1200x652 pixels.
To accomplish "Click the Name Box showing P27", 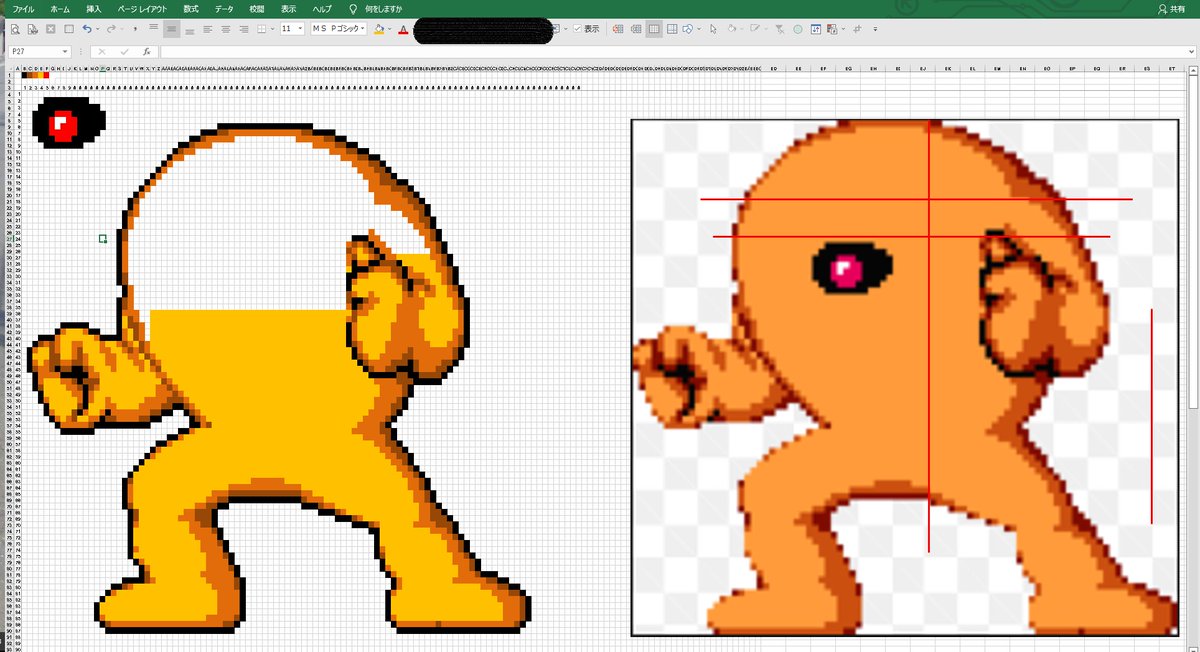I will coord(34,51).
